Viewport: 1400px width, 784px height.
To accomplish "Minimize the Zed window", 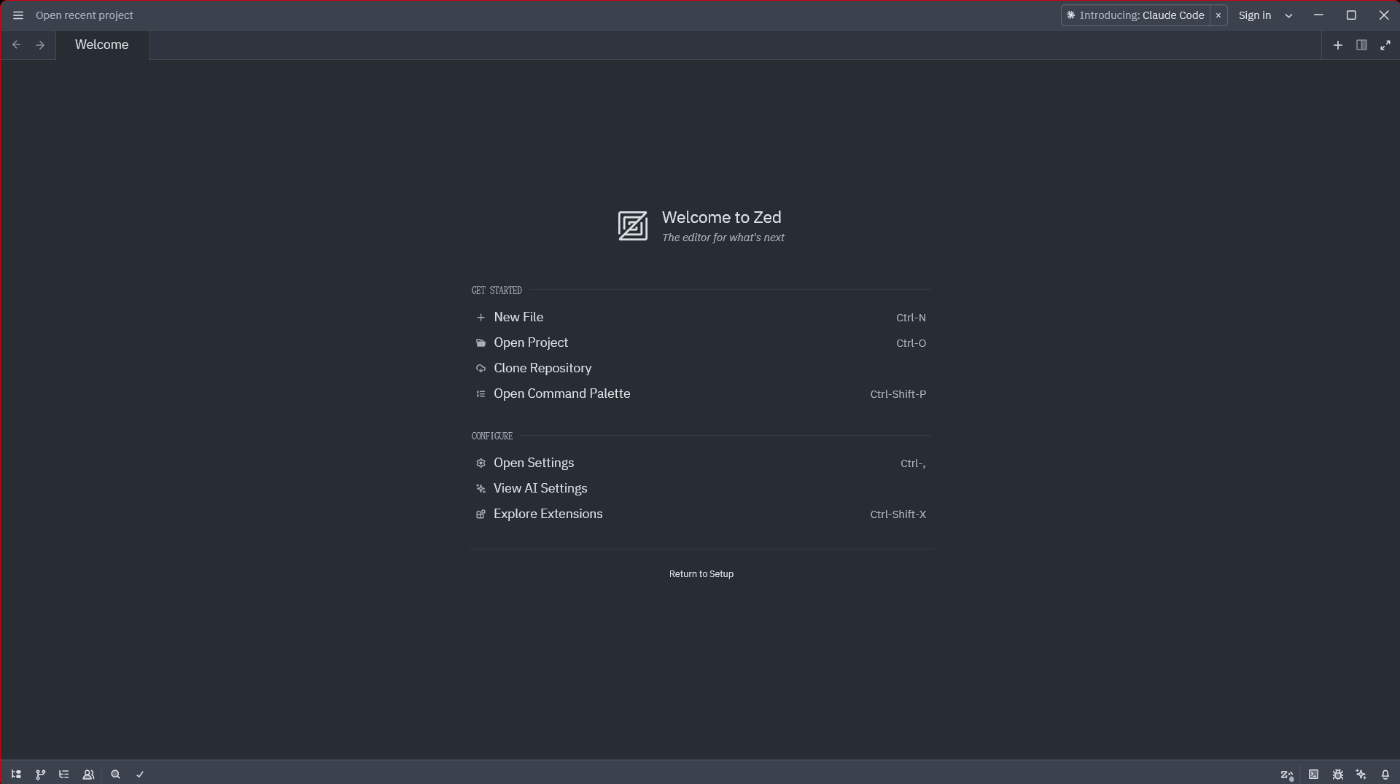I will pos(1319,15).
